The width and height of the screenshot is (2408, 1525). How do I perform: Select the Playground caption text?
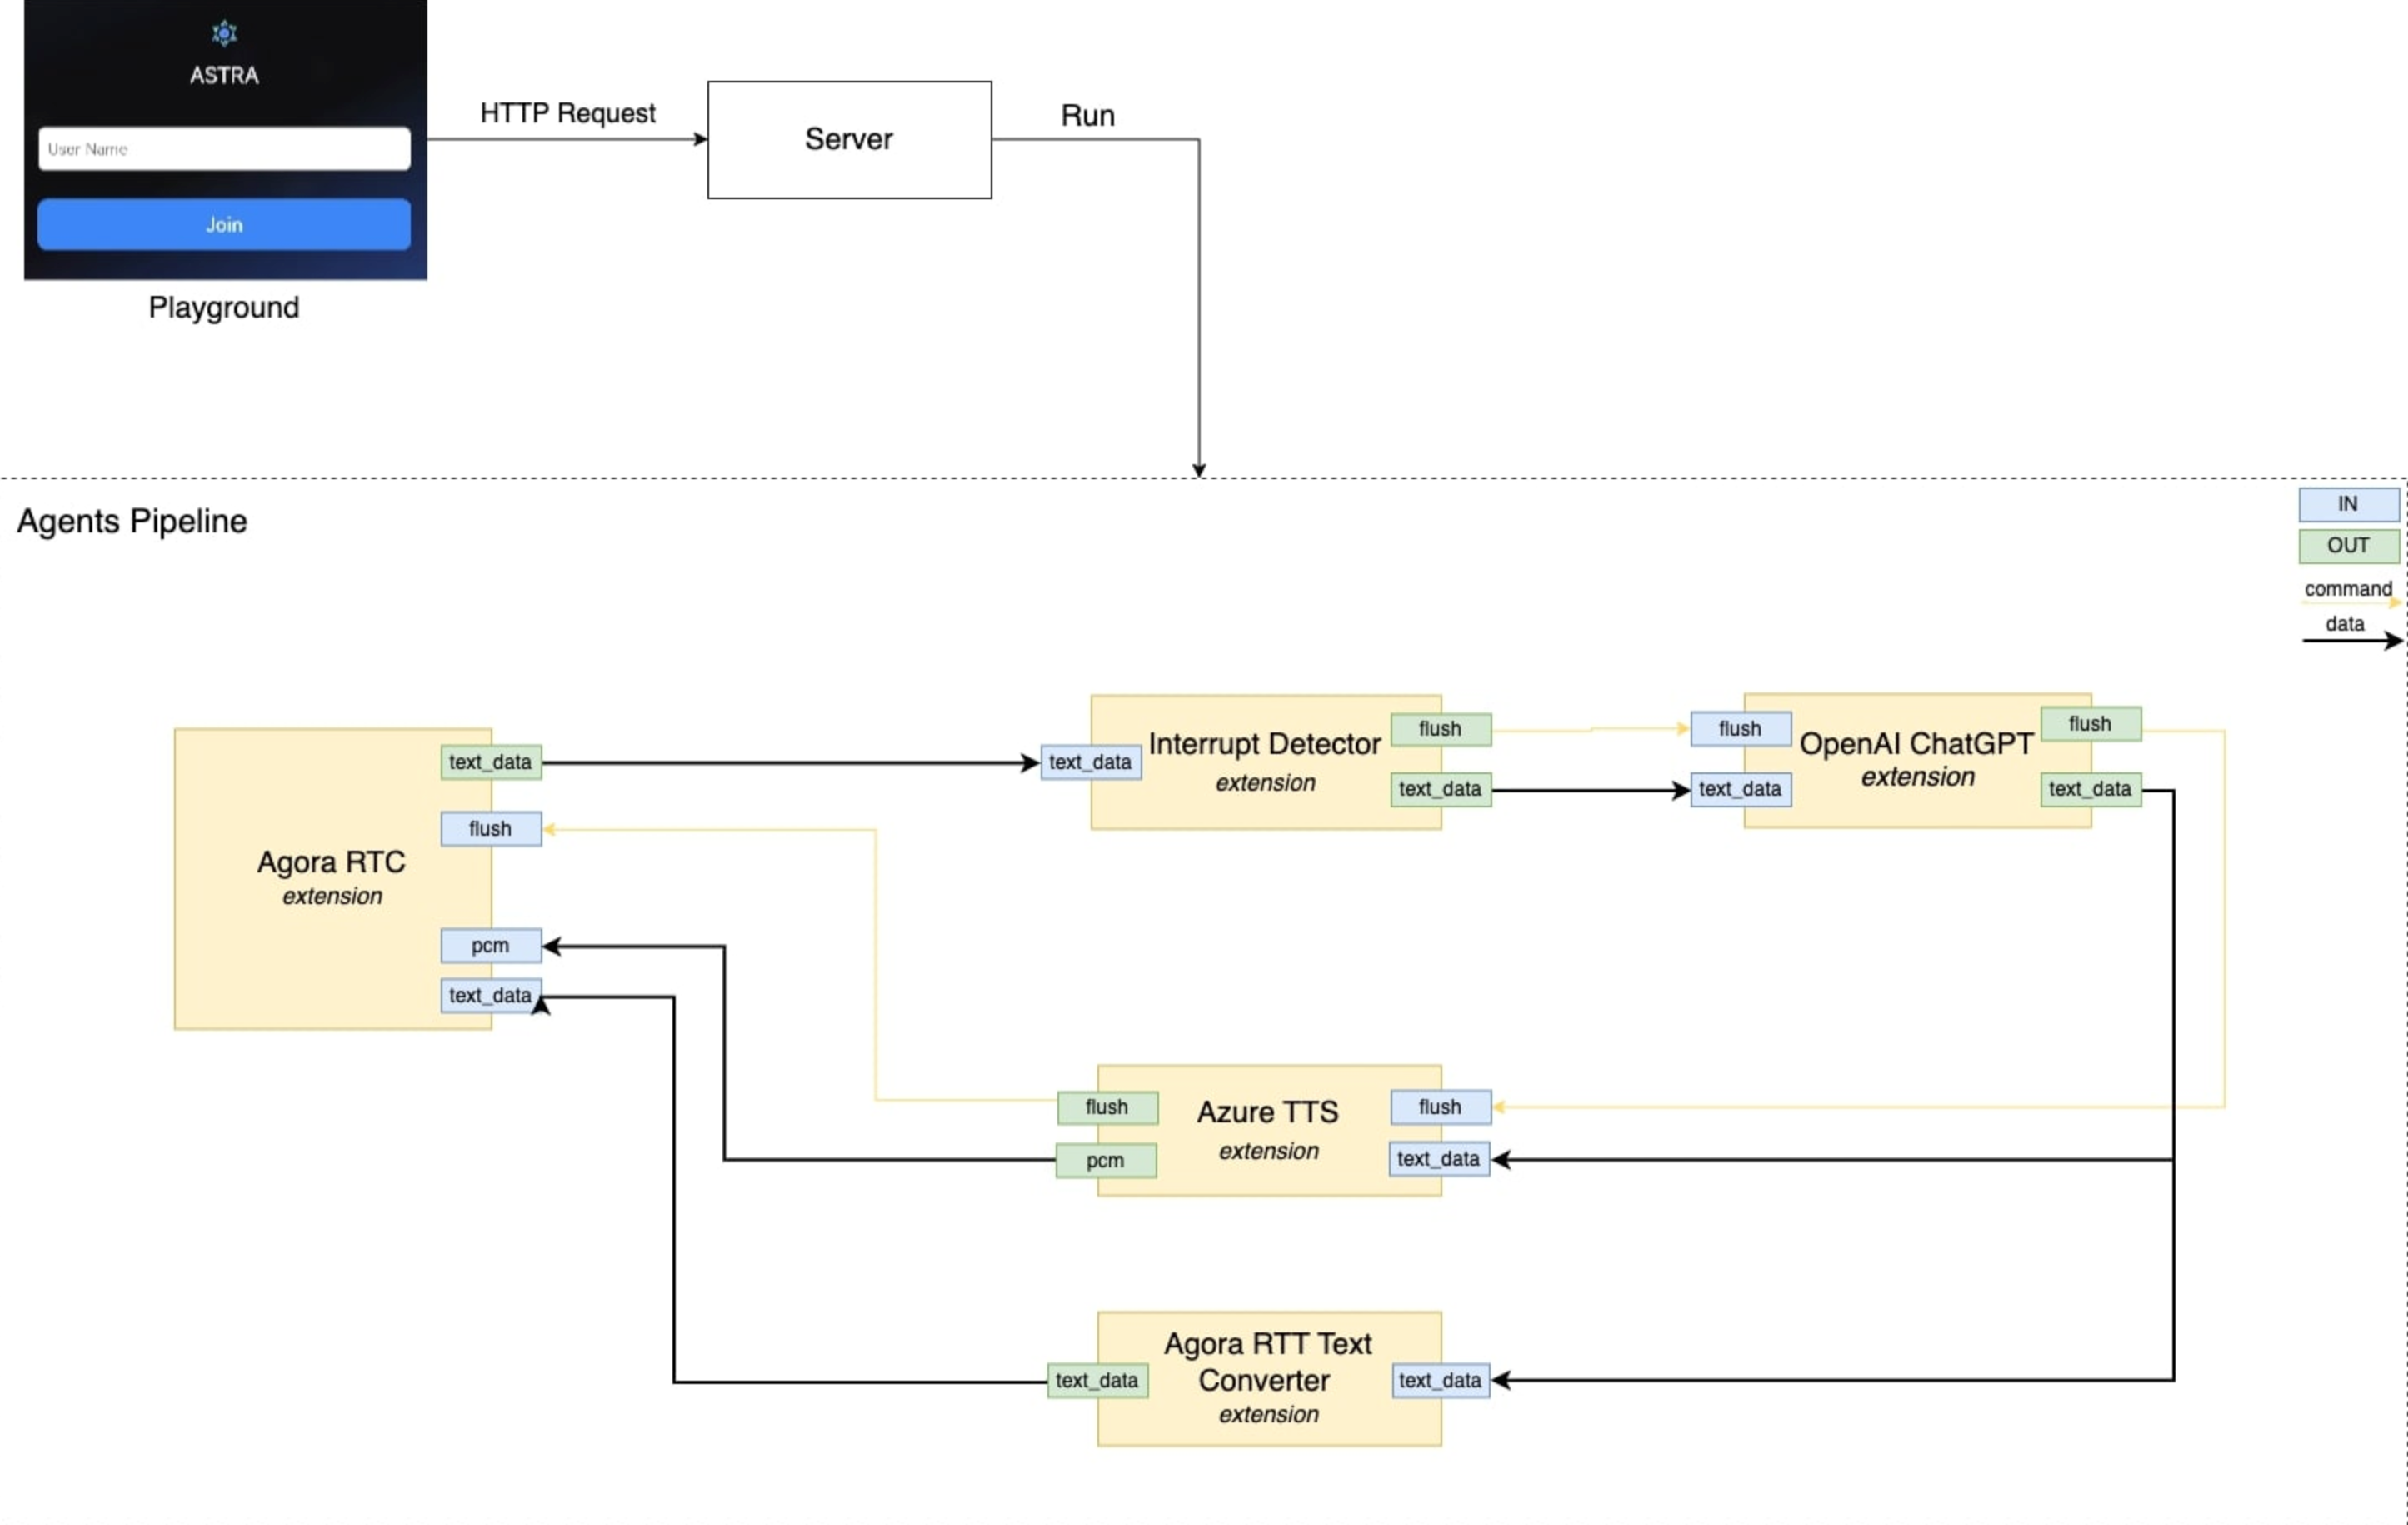224,307
